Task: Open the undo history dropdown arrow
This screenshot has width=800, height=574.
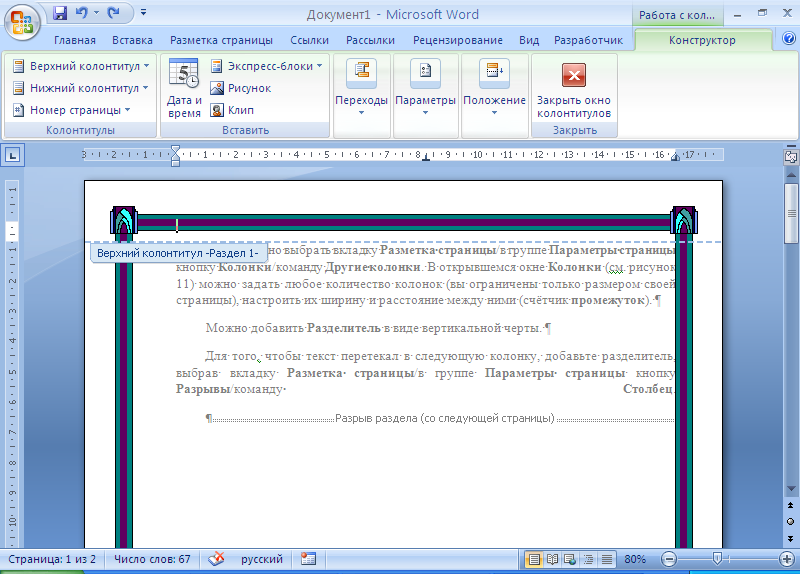Action: [x=96, y=13]
